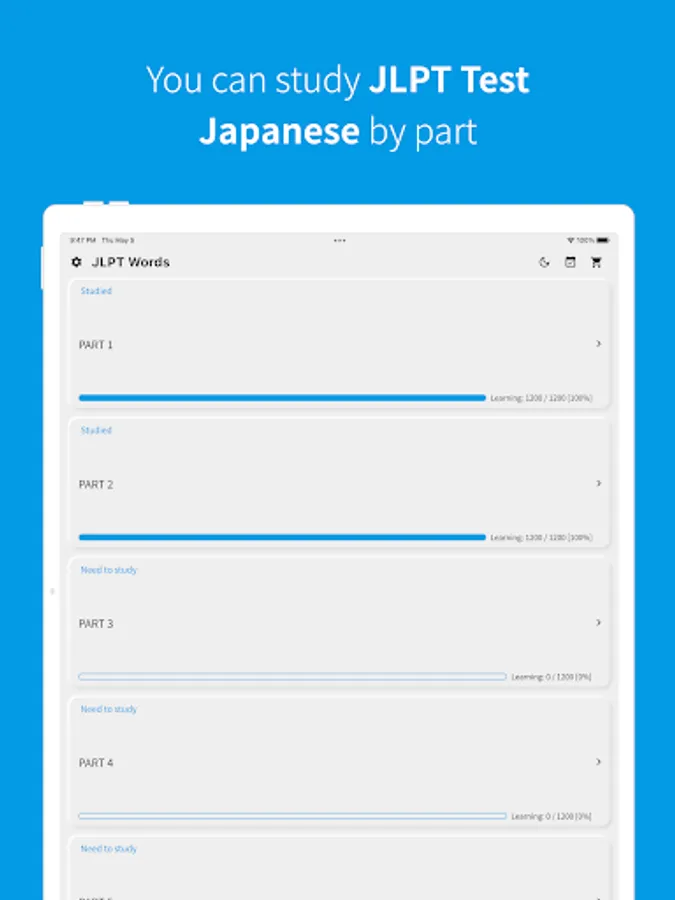The height and width of the screenshot is (900, 675).
Task: Open the PART 2 card
Action: coord(339,483)
